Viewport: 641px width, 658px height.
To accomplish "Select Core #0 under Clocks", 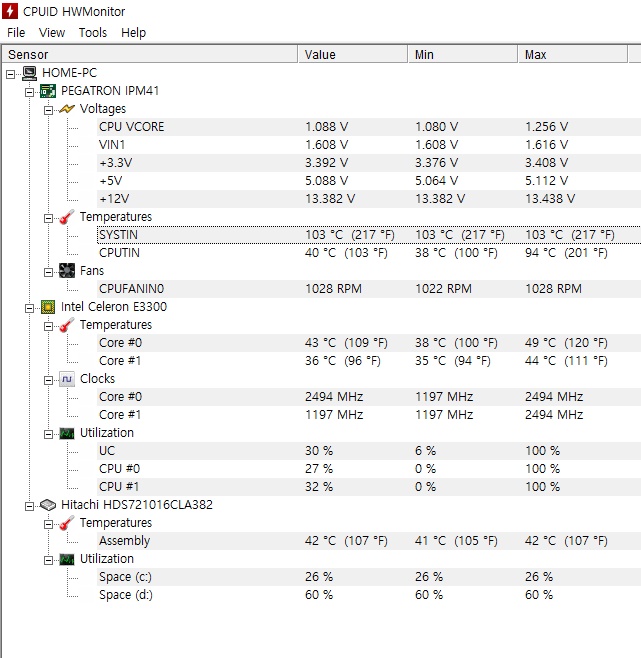I will point(369,397).
